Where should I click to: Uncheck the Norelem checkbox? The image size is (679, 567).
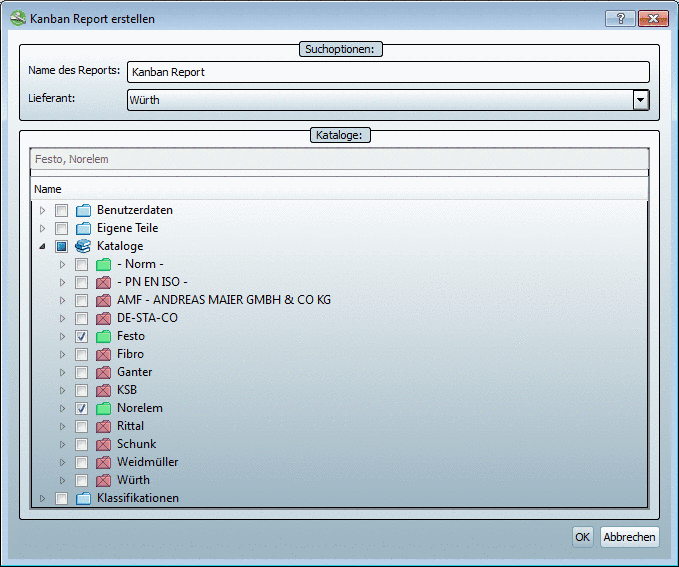click(x=81, y=408)
